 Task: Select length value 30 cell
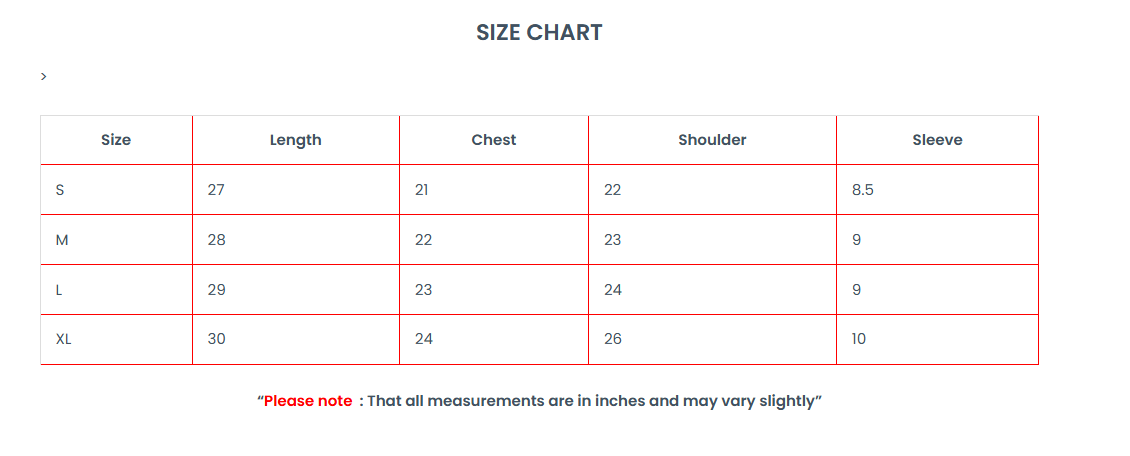click(x=217, y=339)
